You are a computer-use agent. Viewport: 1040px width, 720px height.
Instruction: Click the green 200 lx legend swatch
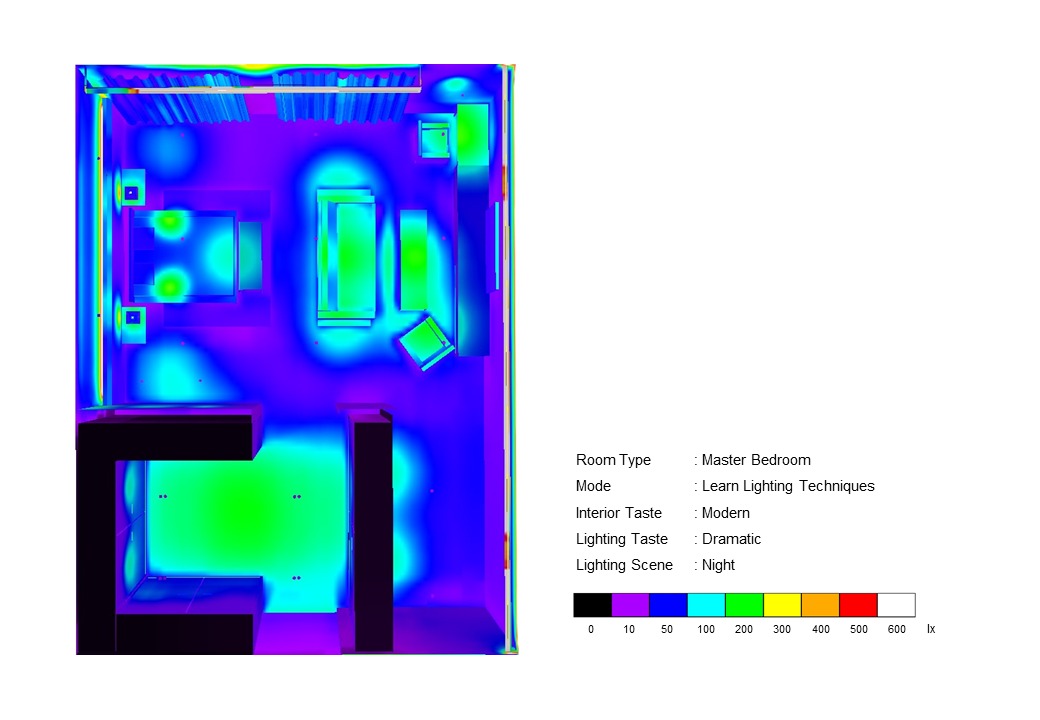click(744, 605)
